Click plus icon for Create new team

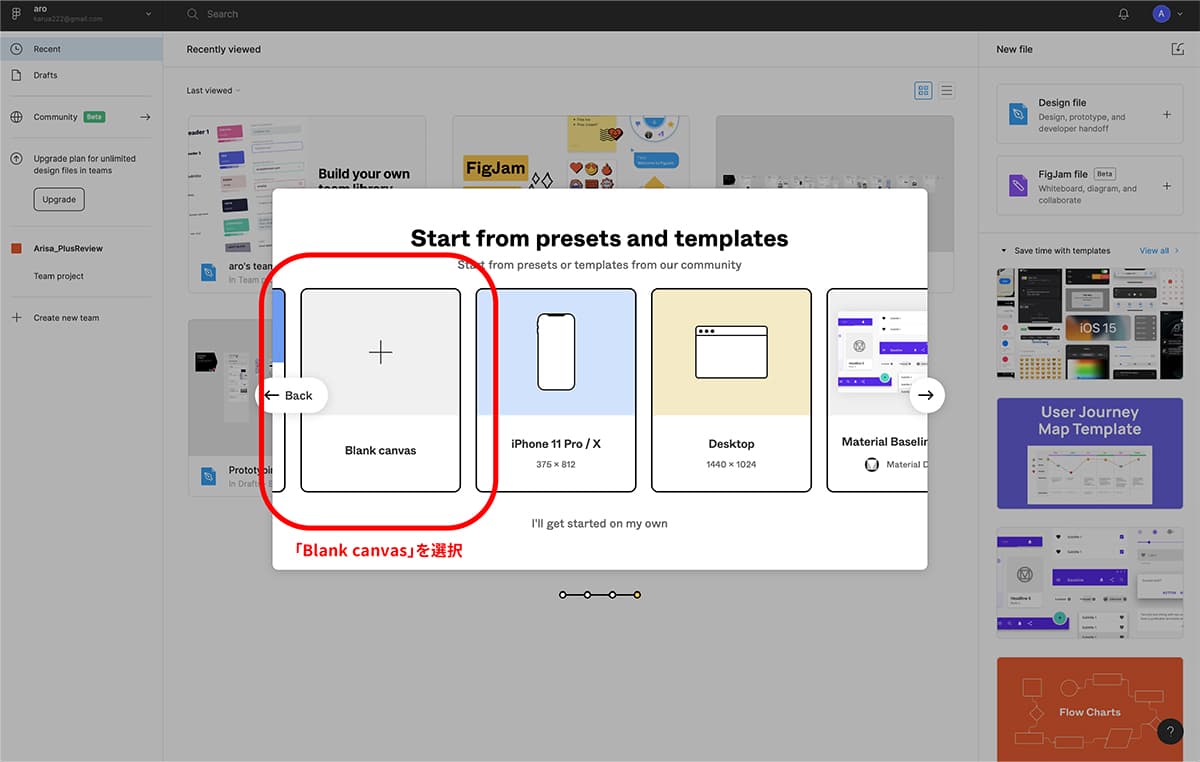click(16, 318)
